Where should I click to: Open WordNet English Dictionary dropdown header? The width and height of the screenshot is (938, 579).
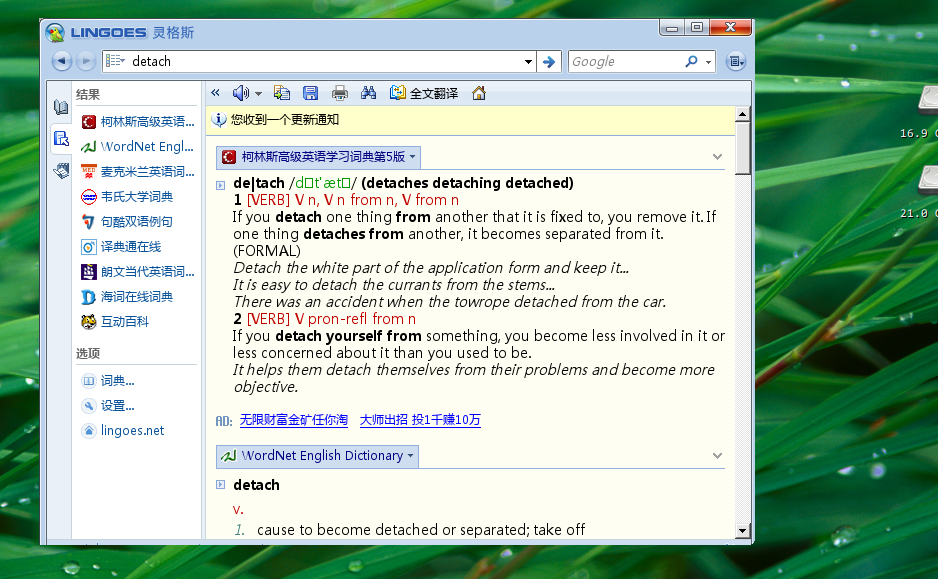click(x=317, y=456)
